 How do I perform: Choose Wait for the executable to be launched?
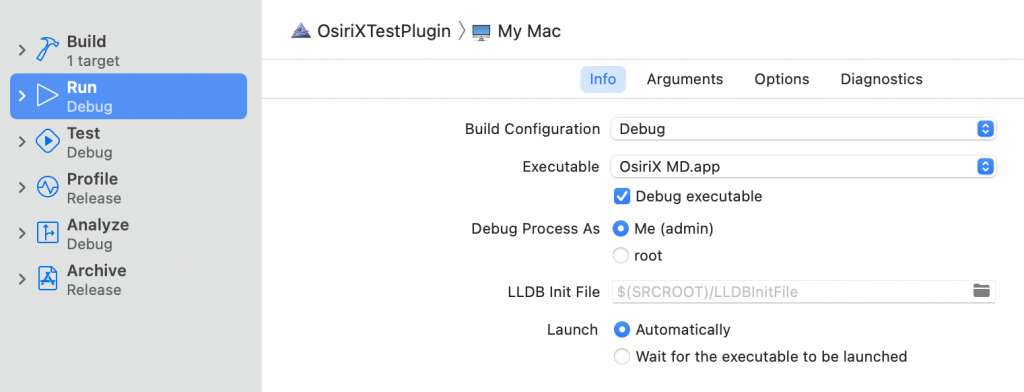622,357
